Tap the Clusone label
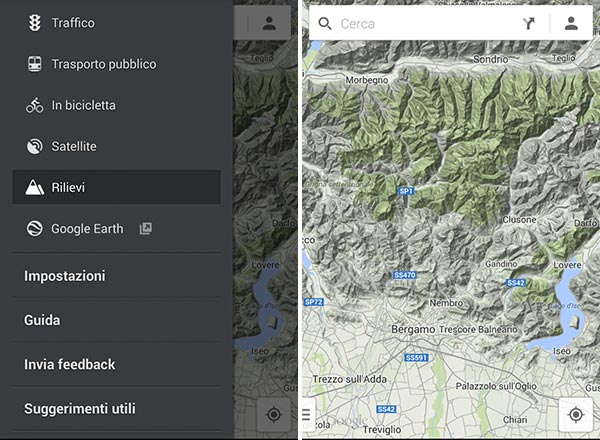The height and width of the screenshot is (440, 600). (x=519, y=220)
